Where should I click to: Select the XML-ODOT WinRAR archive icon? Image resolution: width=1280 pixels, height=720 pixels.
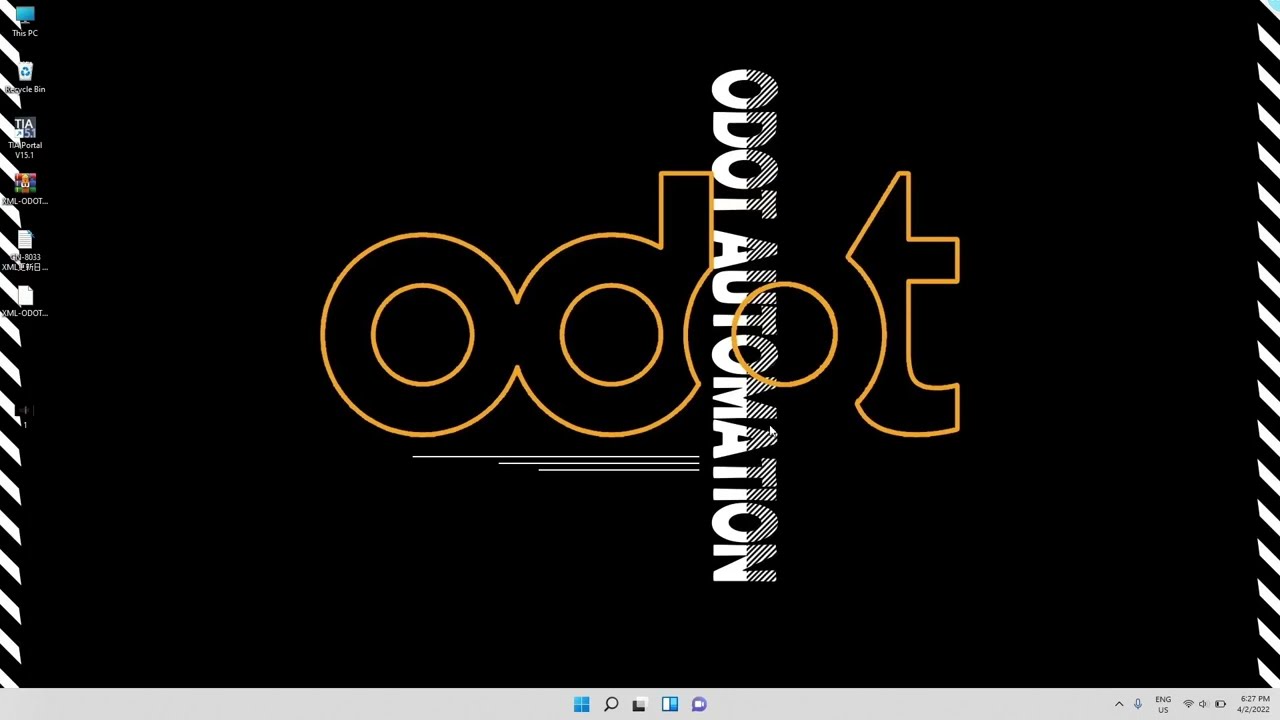click(25, 190)
